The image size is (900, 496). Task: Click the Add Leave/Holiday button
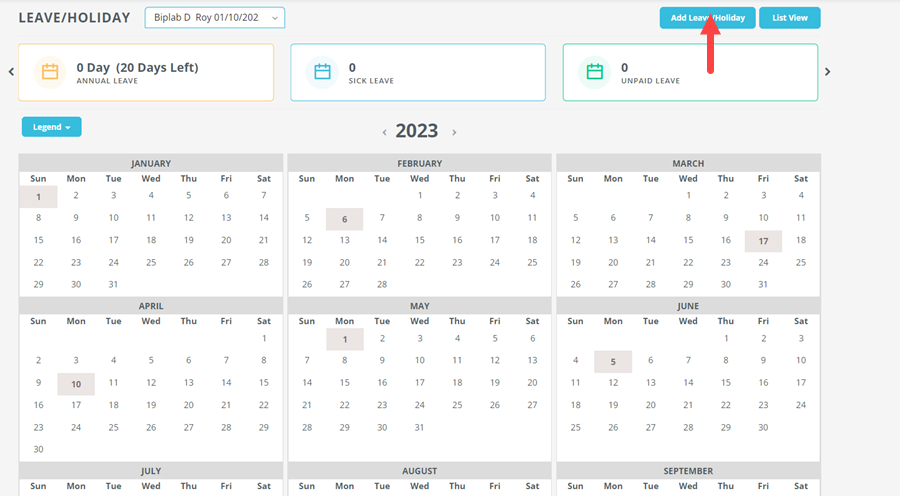pos(707,18)
